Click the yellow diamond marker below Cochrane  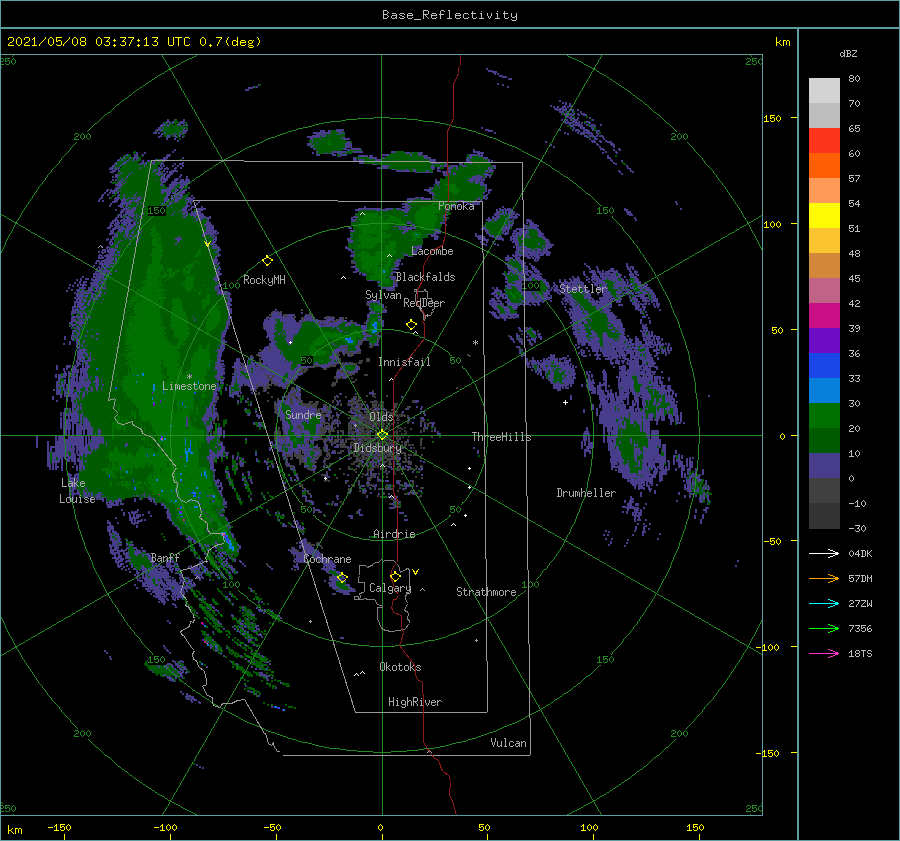(x=342, y=577)
